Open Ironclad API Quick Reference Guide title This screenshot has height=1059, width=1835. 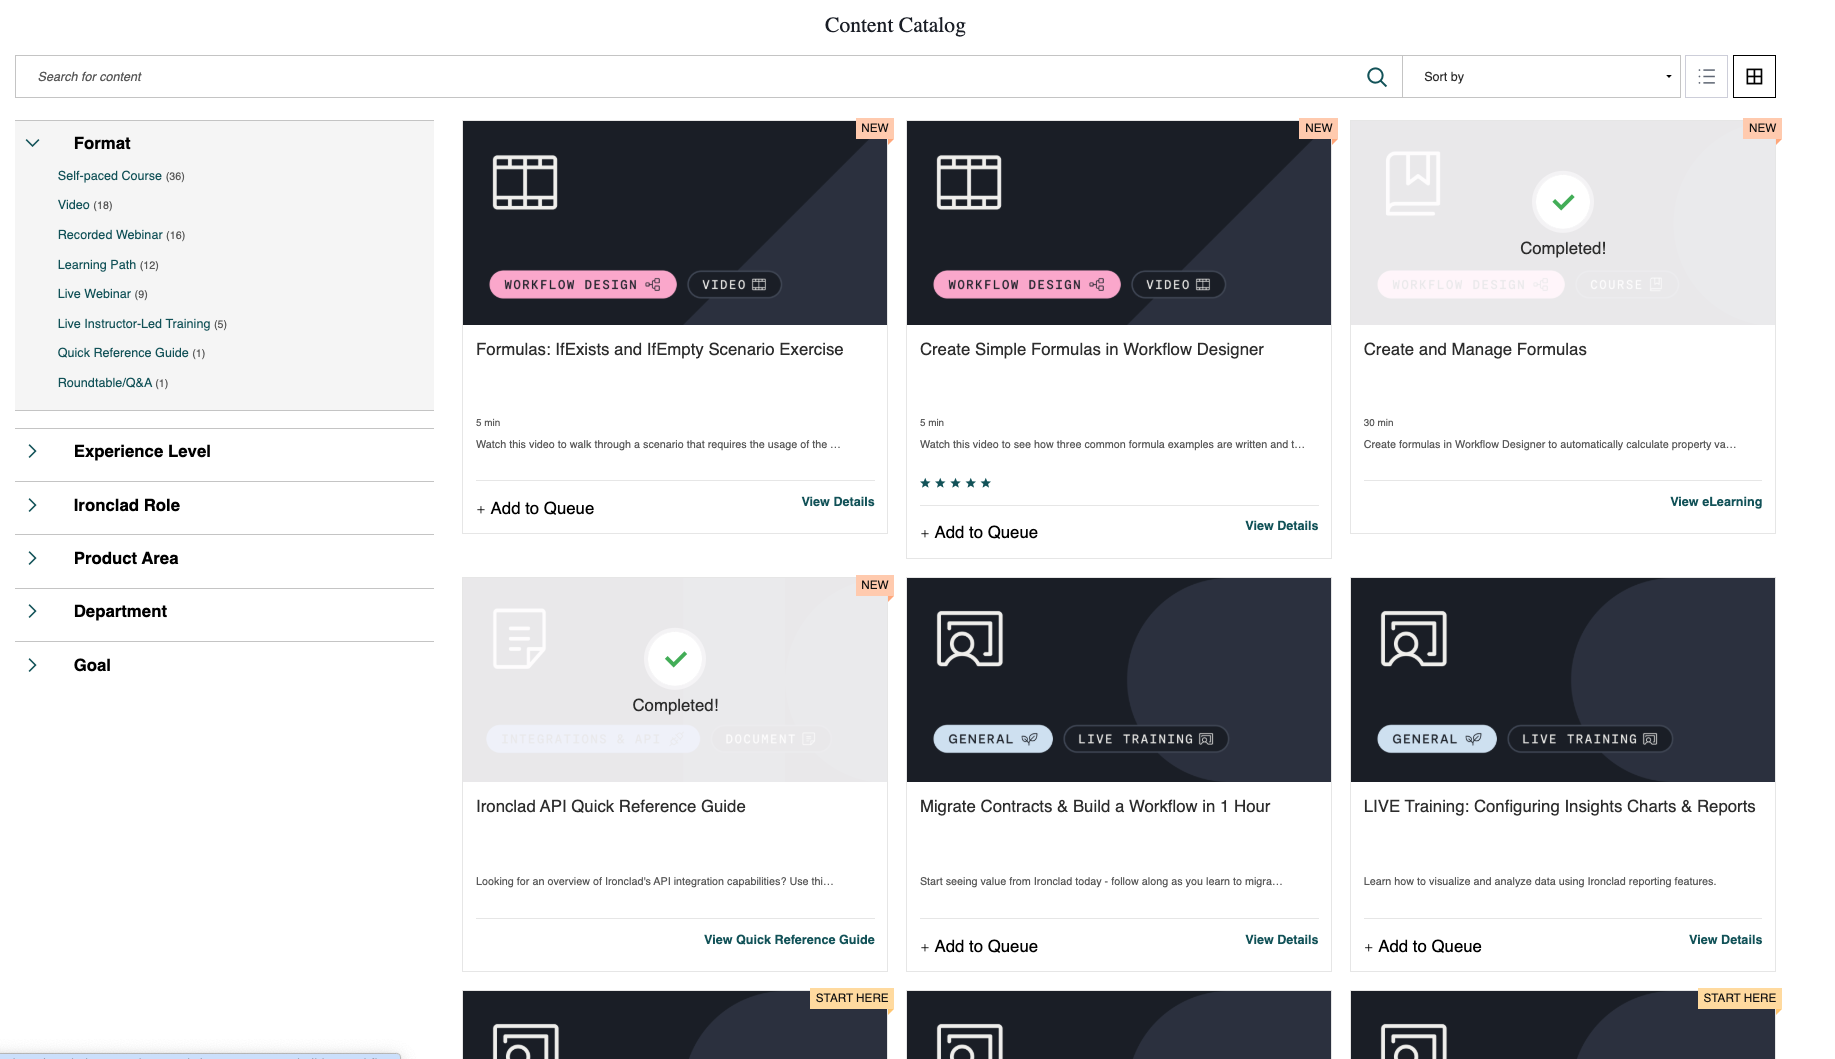(x=611, y=807)
